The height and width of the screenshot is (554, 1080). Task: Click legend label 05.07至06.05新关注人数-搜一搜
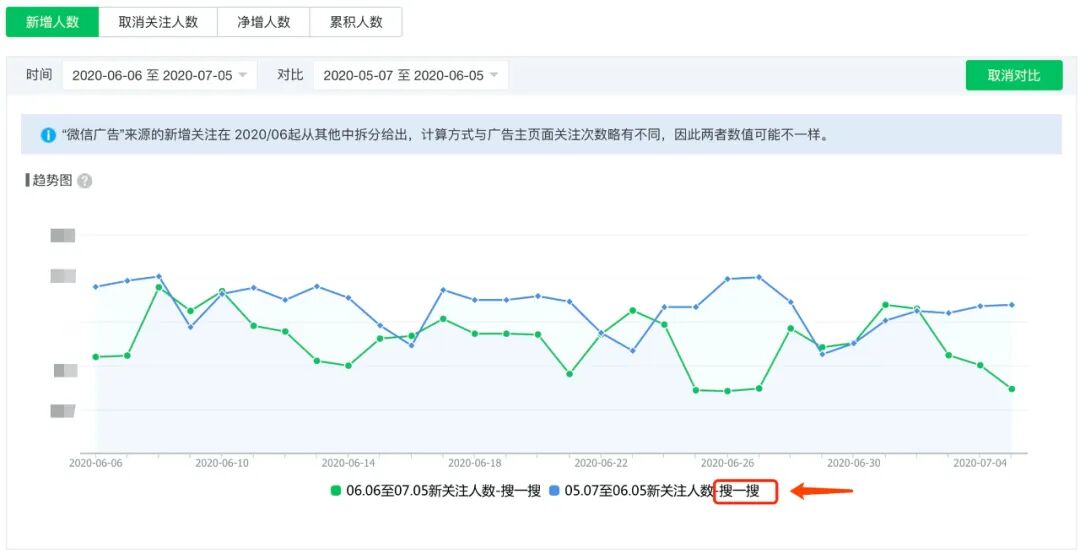pos(662,491)
